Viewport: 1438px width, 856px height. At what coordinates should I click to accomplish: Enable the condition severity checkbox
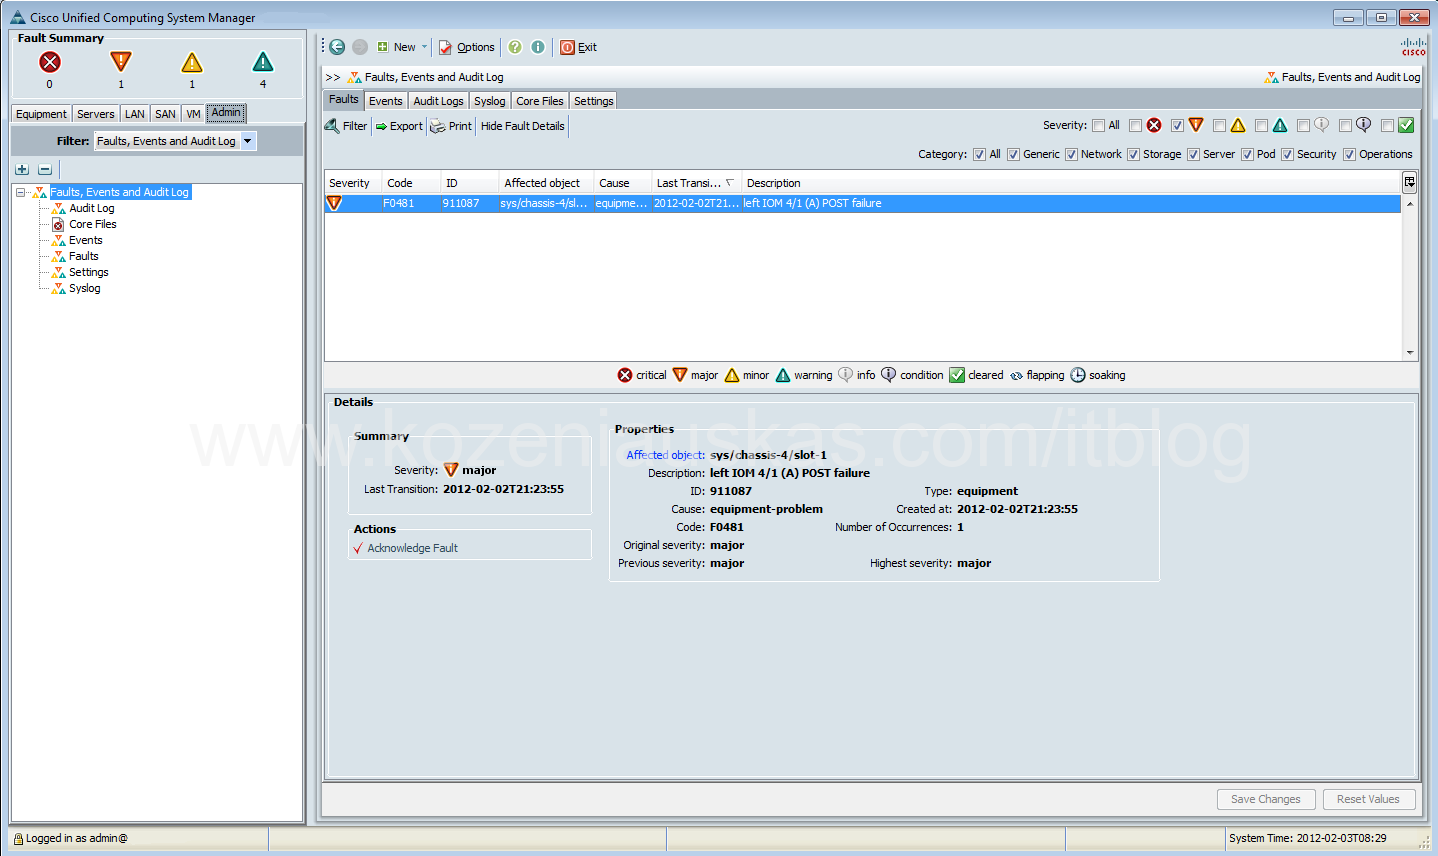1345,125
